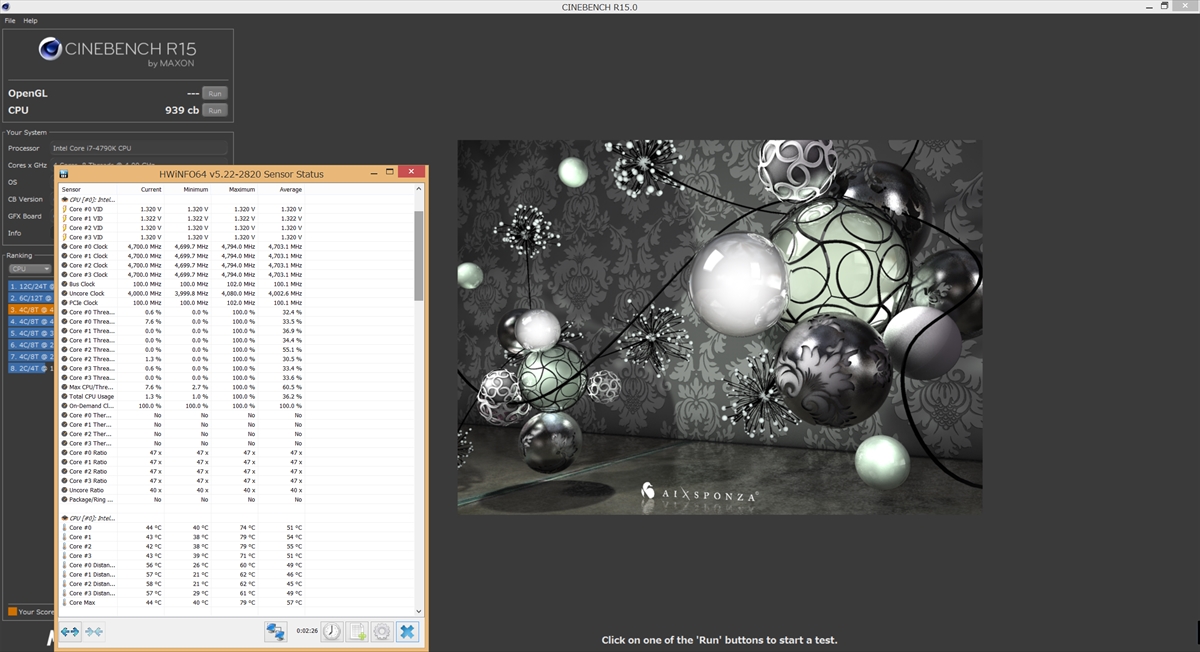This screenshot has height=652, width=1200.
Task: Select the orange 4C/8T ranking entry
Action: (30, 309)
